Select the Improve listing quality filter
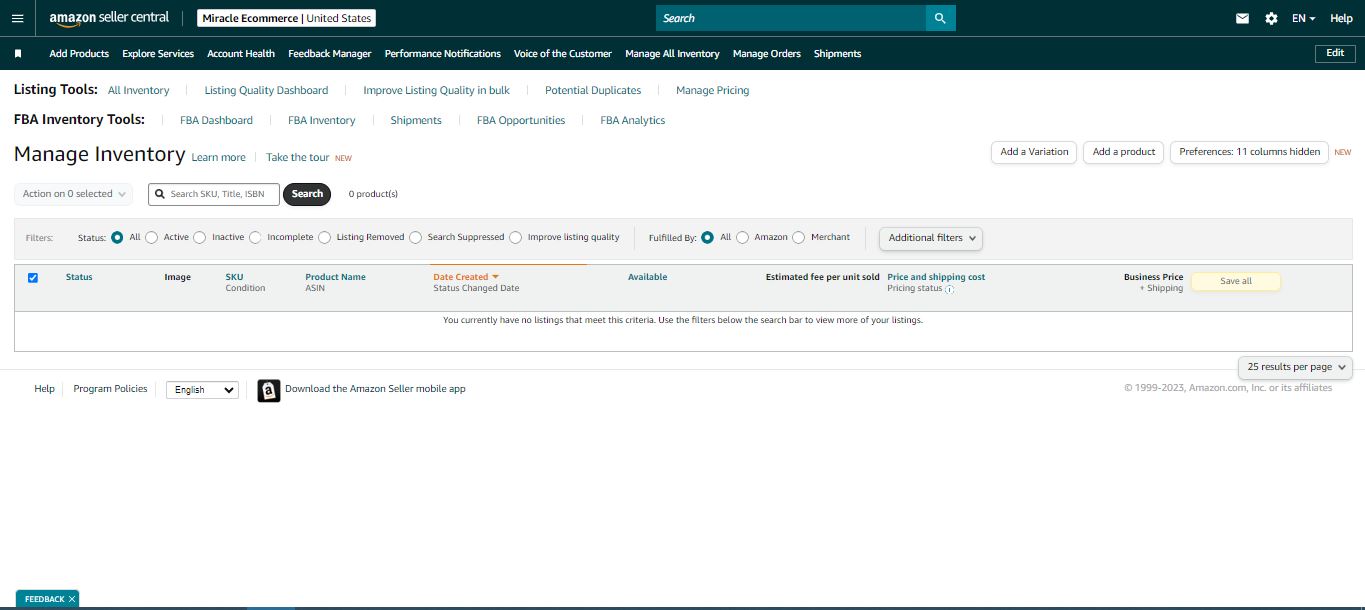This screenshot has width=1365, height=610. pos(515,238)
